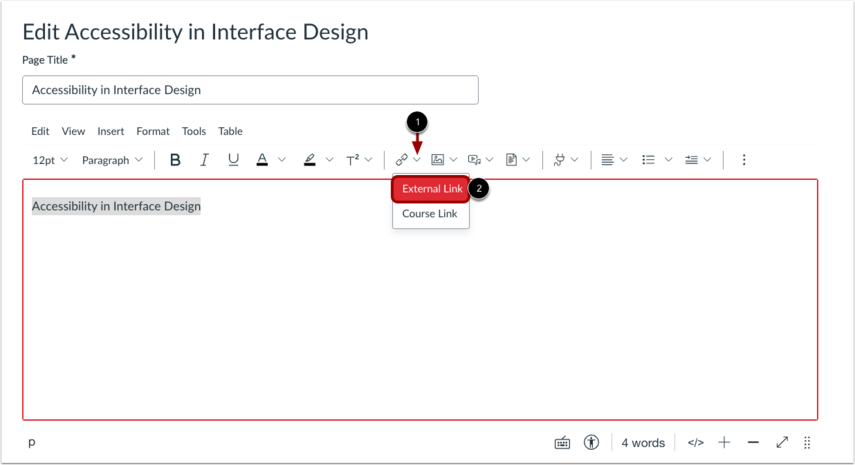Click the superscript icon
Viewport: 855px width, 465px height.
[353, 160]
